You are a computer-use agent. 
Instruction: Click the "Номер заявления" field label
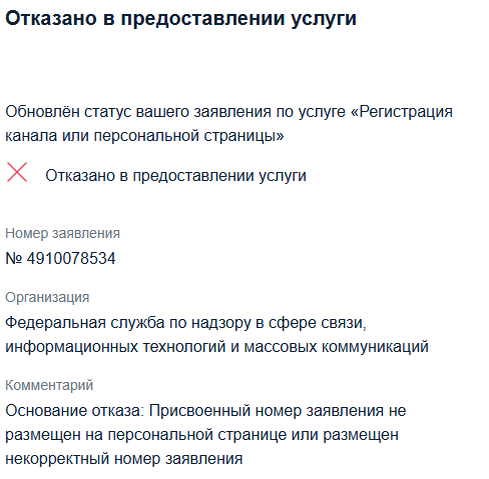pos(62,233)
